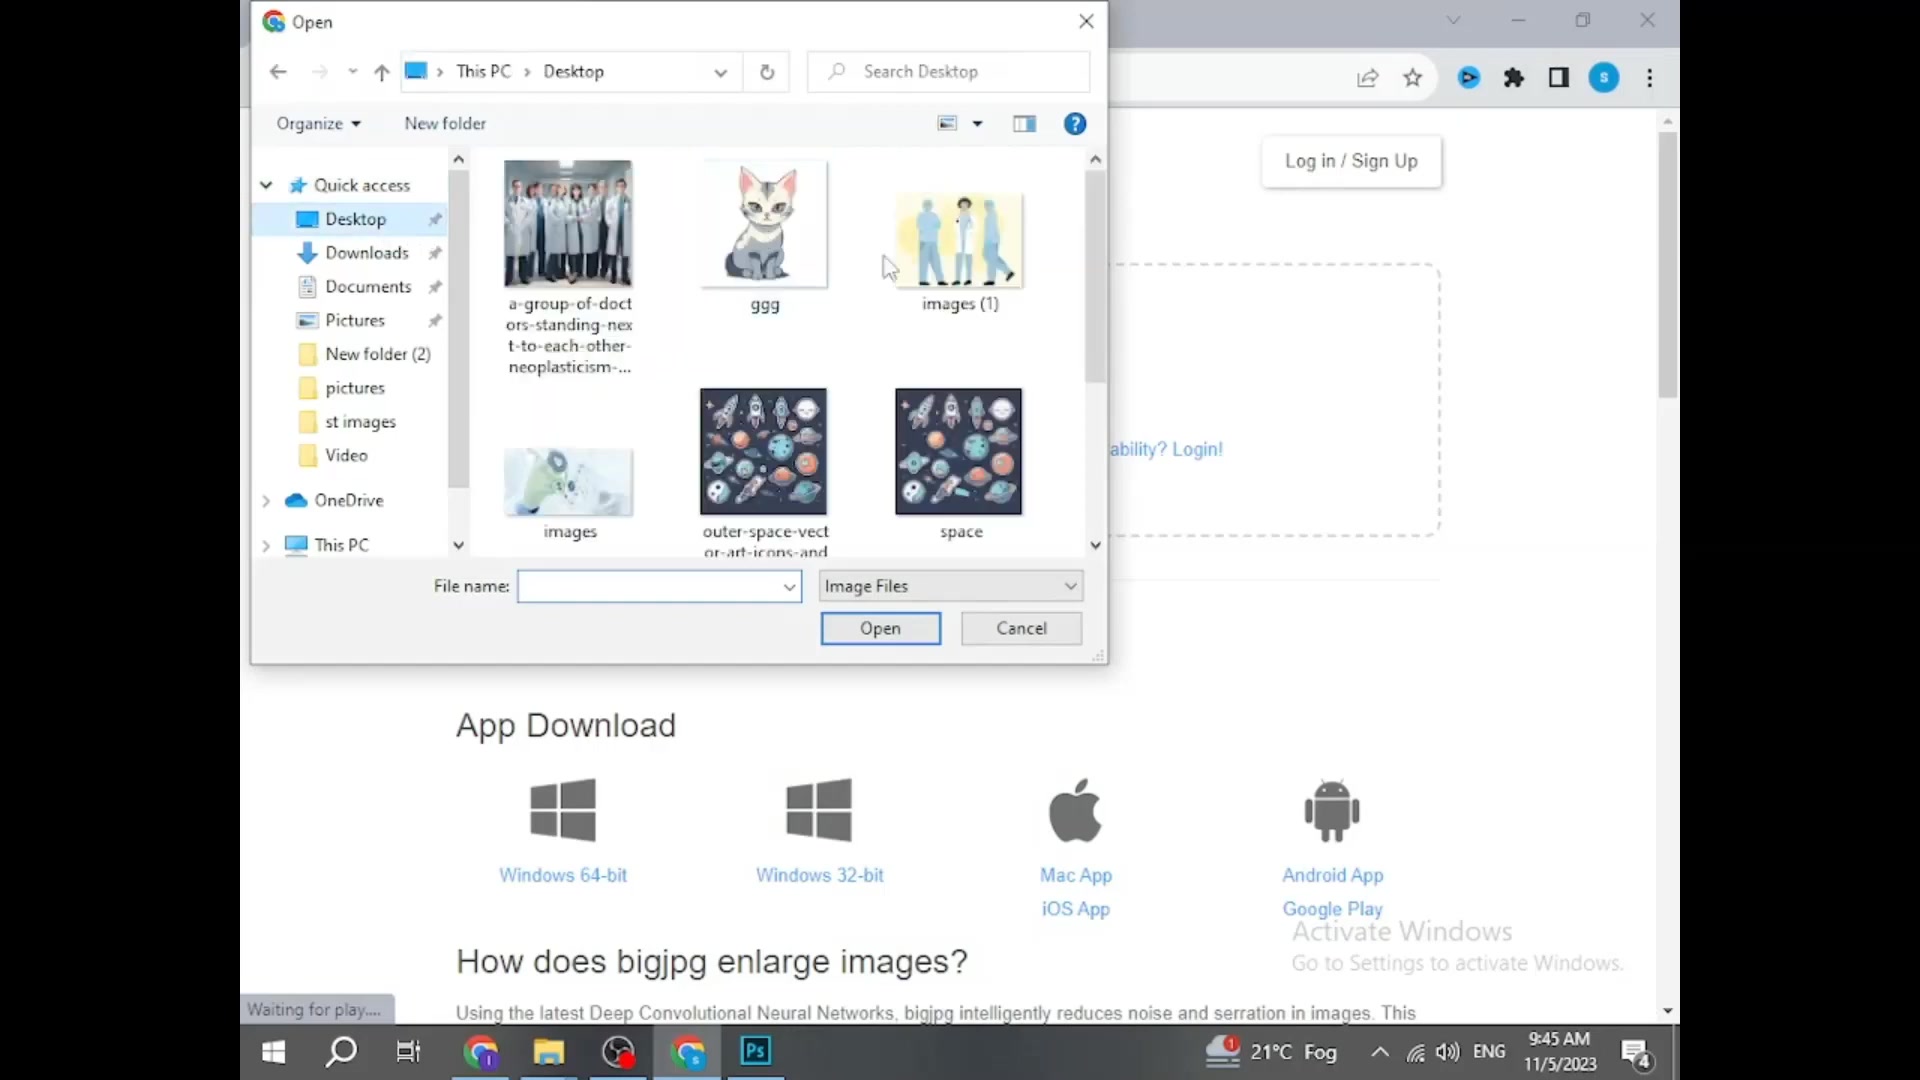Click the blue extension icon in Chrome toolbar

pyautogui.click(x=1469, y=78)
